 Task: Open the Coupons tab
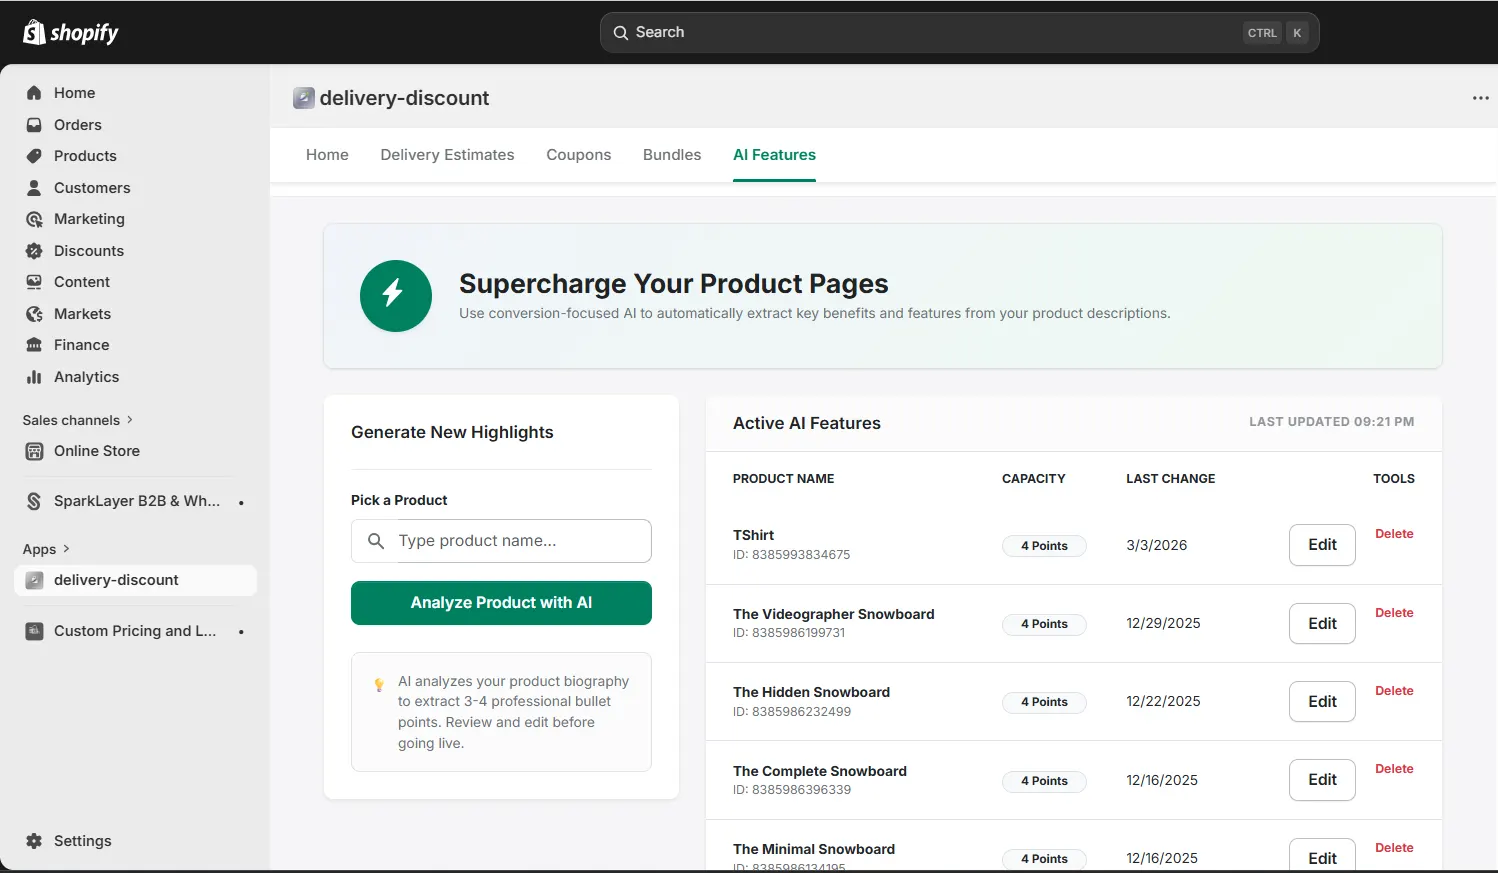pyautogui.click(x=578, y=155)
